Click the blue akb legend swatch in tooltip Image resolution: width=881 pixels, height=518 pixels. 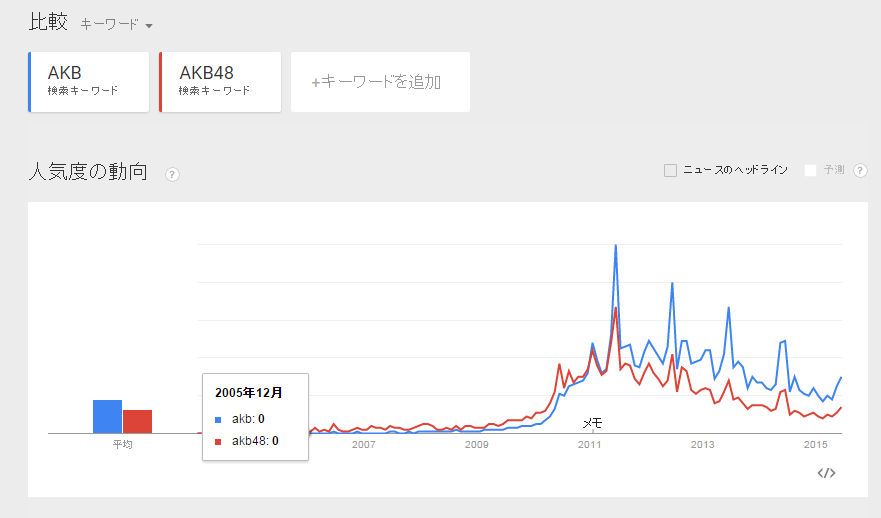(219, 419)
